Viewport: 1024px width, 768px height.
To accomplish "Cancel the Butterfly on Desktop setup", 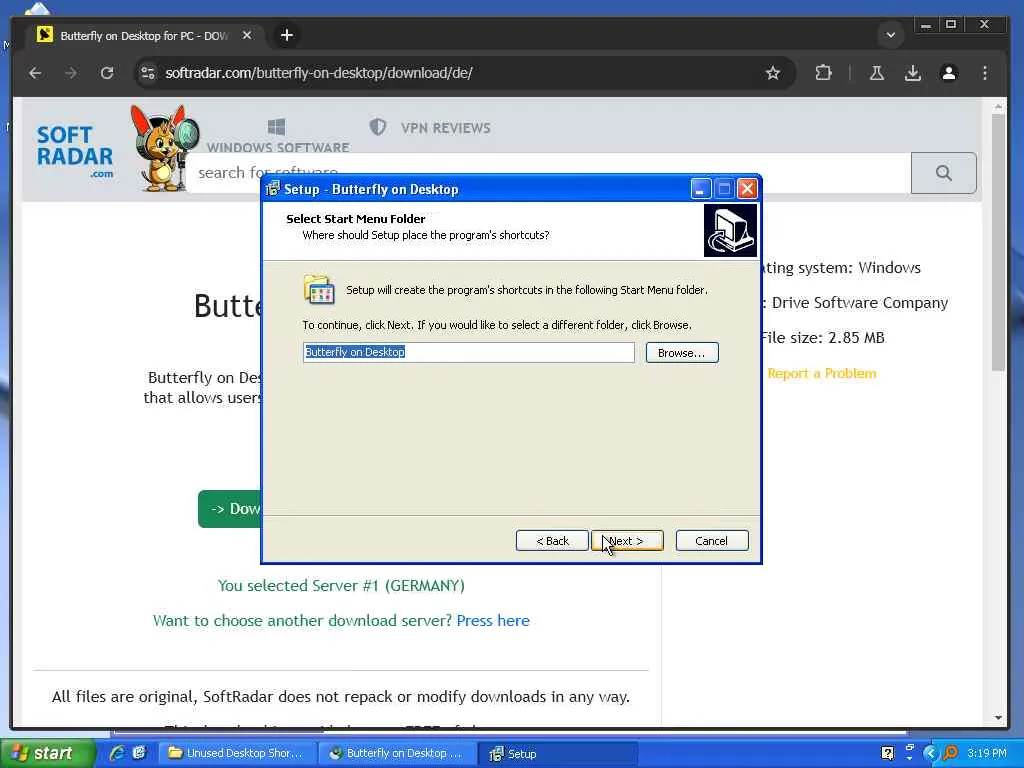I will tap(712, 541).
